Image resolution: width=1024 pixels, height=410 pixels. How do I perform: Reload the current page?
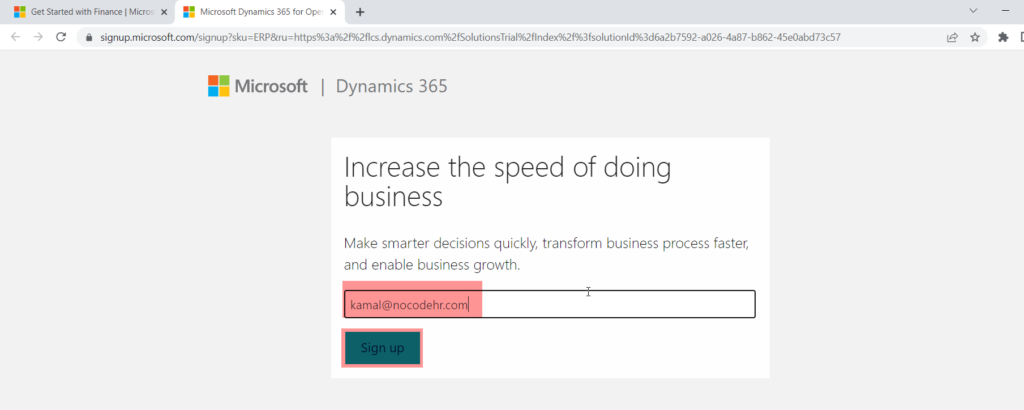pyautogui.click(x=61, y=37)
